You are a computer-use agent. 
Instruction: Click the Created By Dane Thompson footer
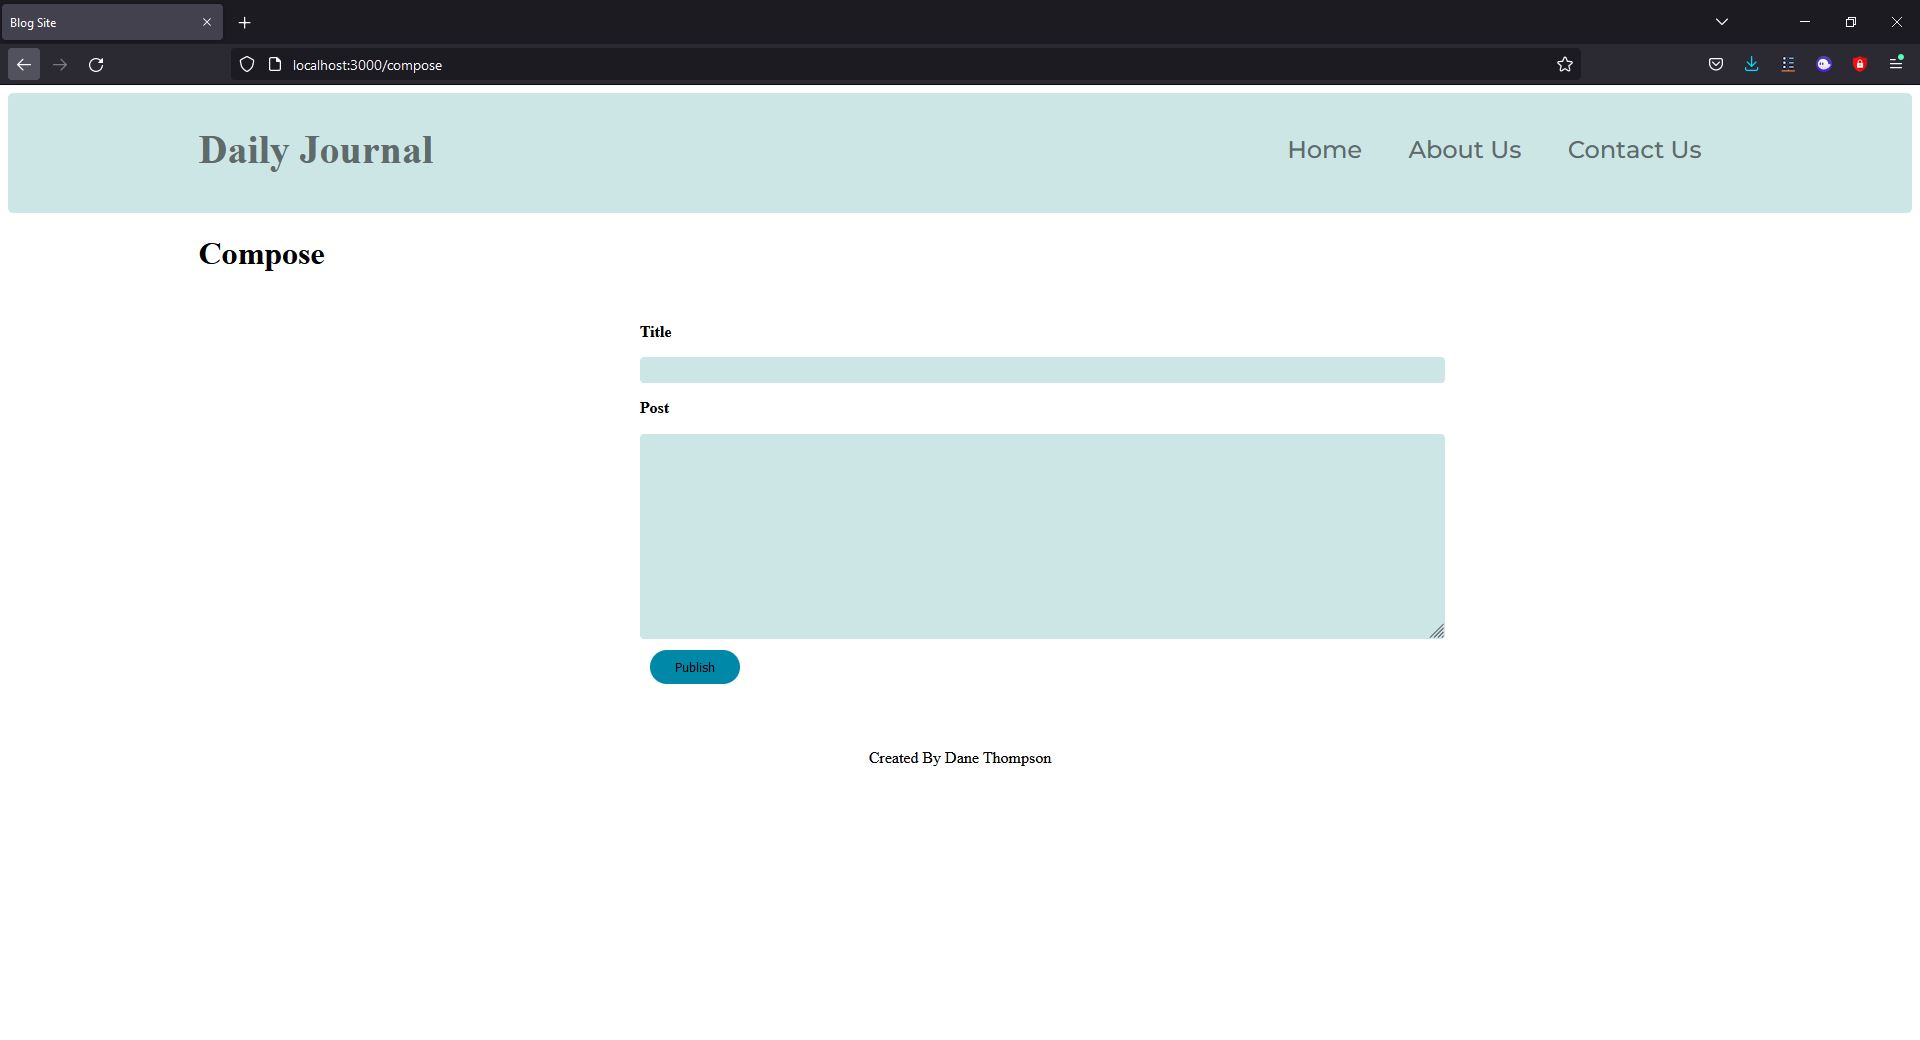click(960, 758)
